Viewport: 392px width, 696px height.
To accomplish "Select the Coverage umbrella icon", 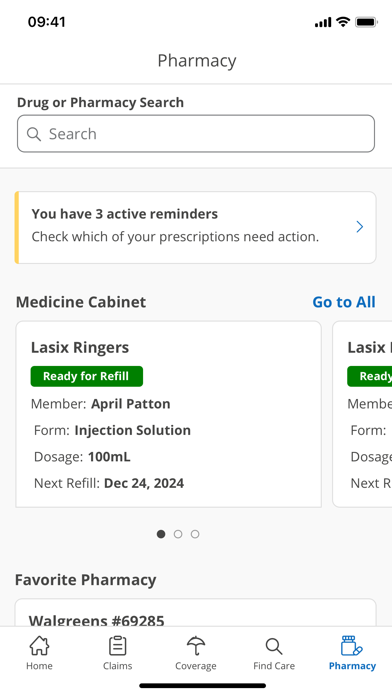I will click(196, 646).
